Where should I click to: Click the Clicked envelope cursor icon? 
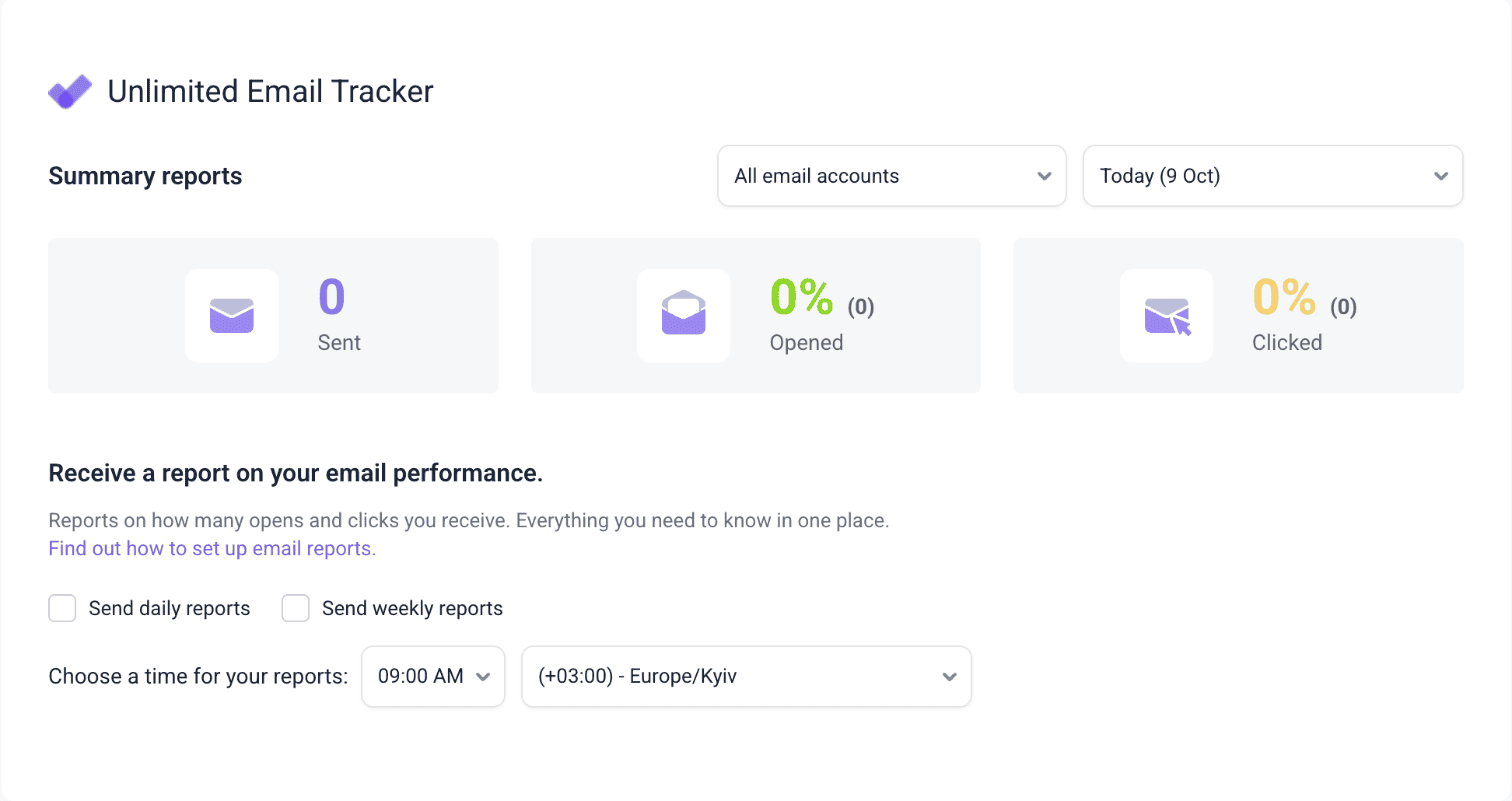[1167, 317]
